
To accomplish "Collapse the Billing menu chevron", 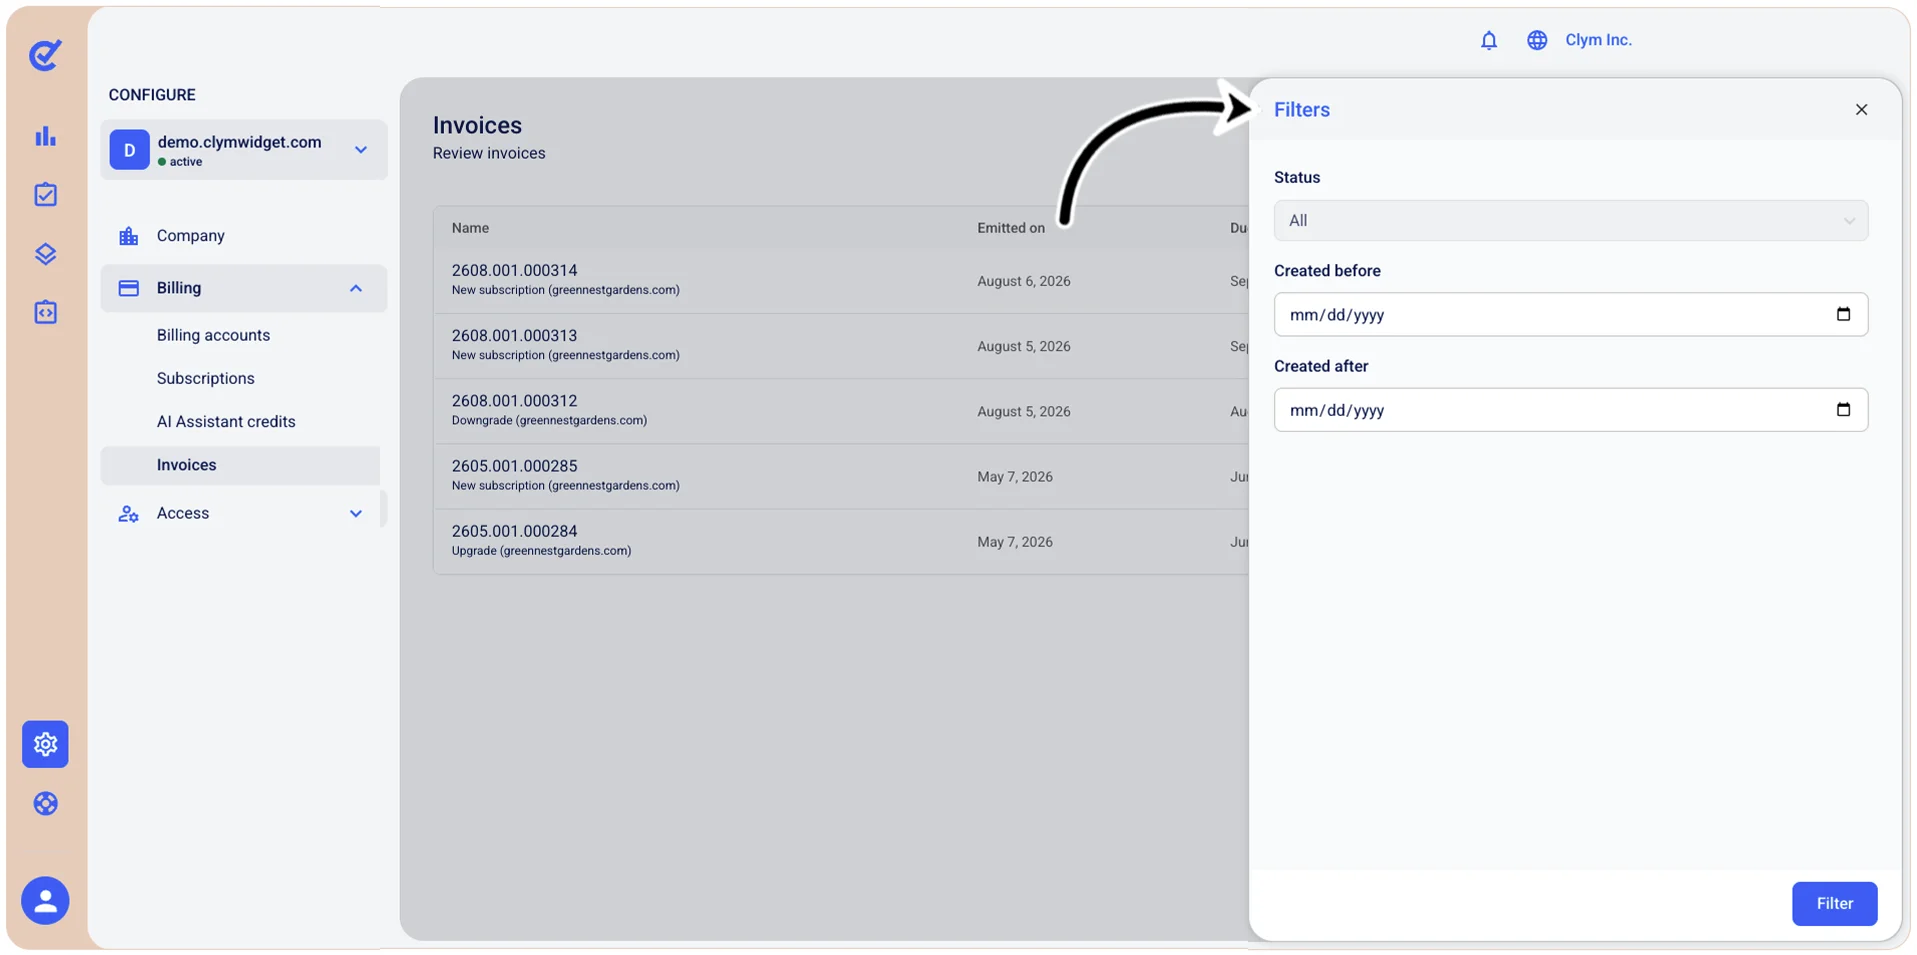I will click(x=356, y=288).
